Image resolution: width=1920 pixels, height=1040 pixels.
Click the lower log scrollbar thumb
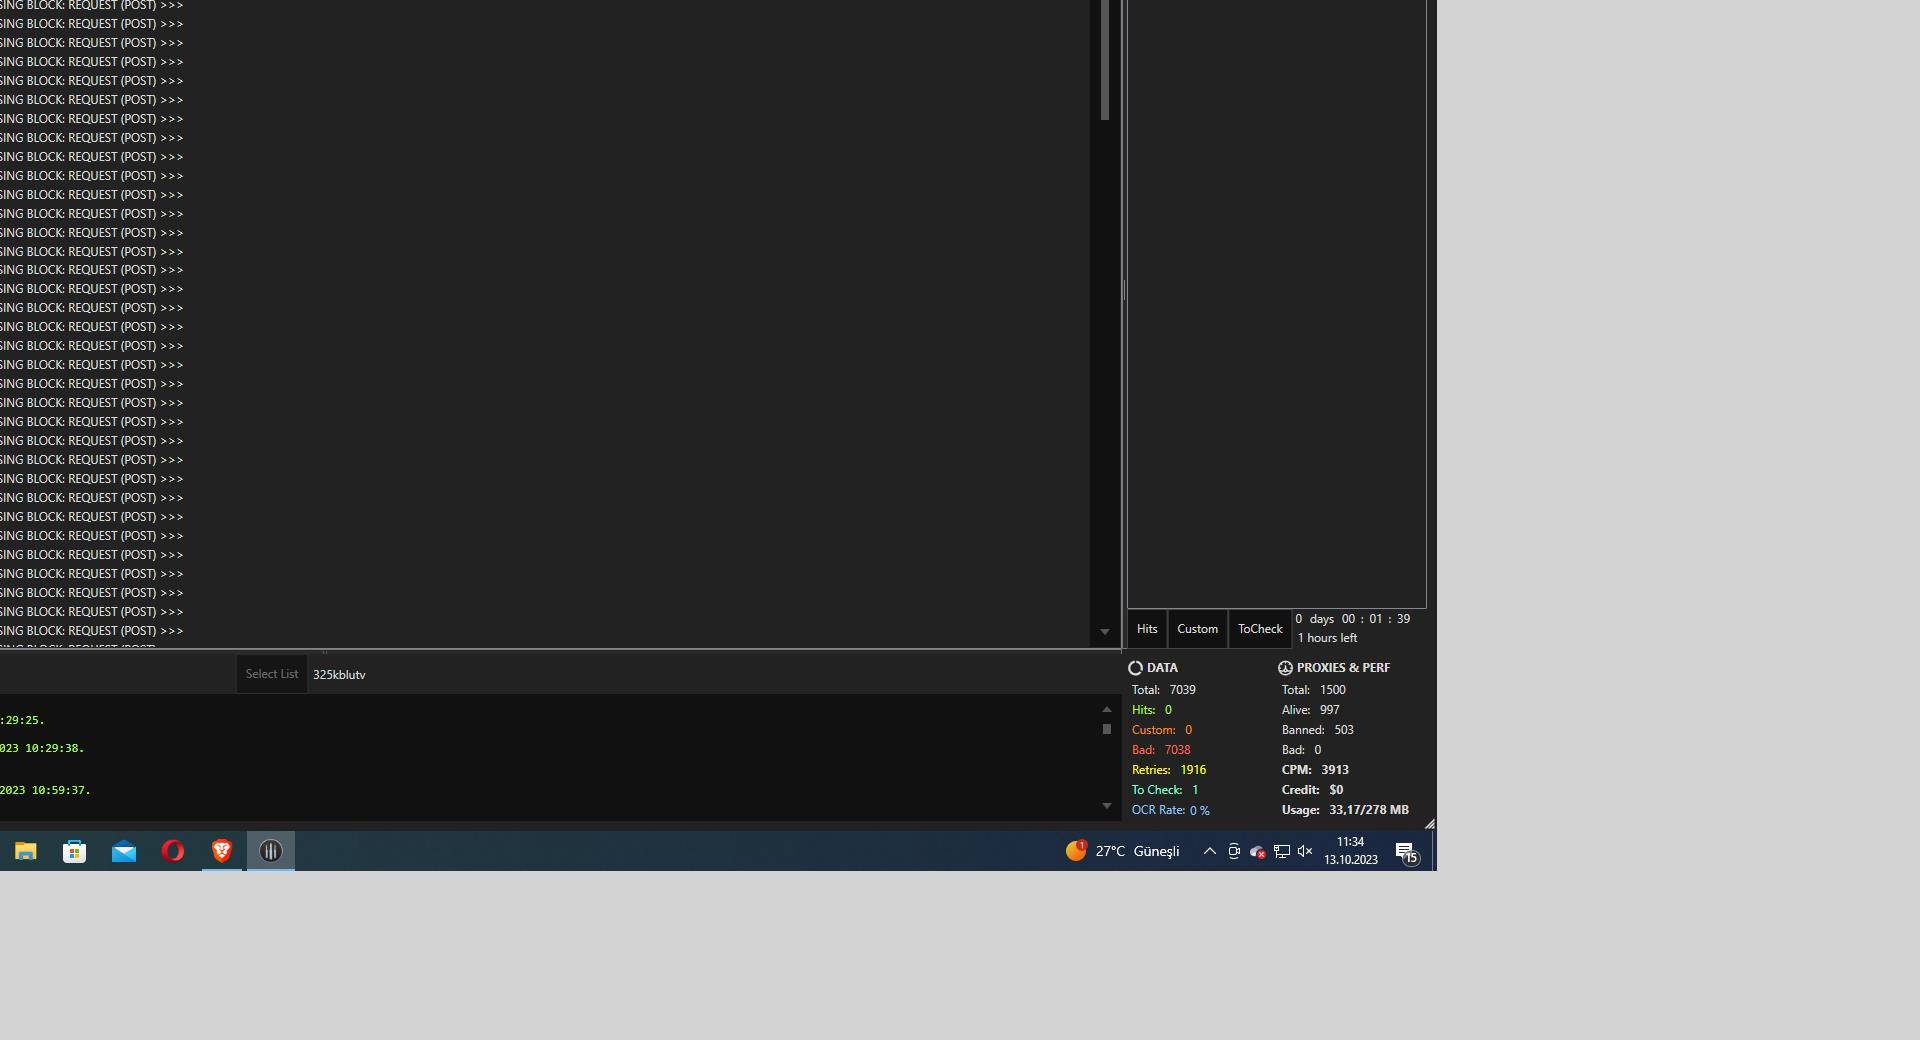[x=1107, y=729]
